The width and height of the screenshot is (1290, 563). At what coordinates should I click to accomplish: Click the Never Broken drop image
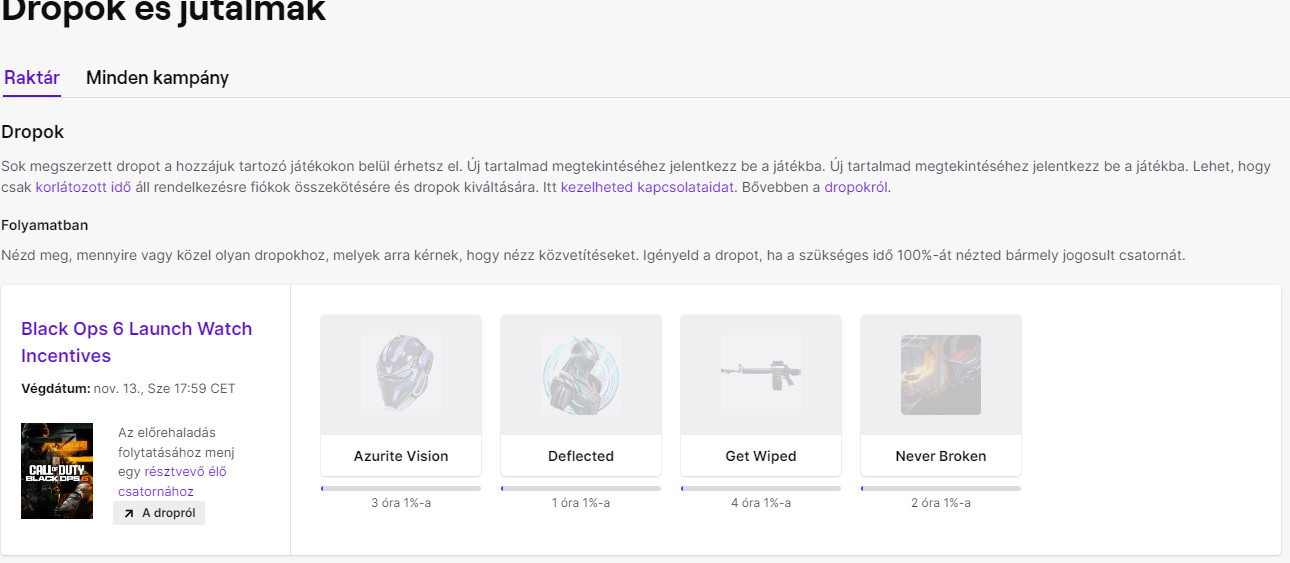[941, 374]
